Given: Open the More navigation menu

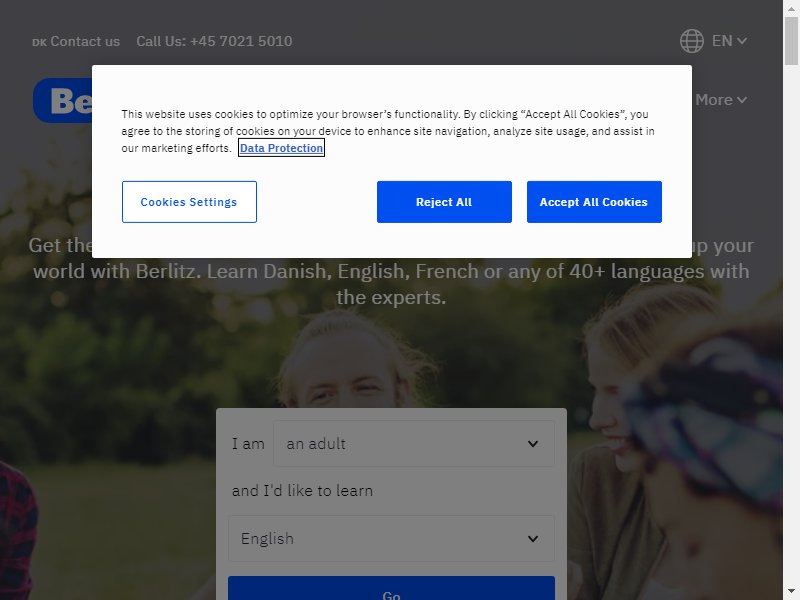Looking at the screenshot, I should (721, 100).
